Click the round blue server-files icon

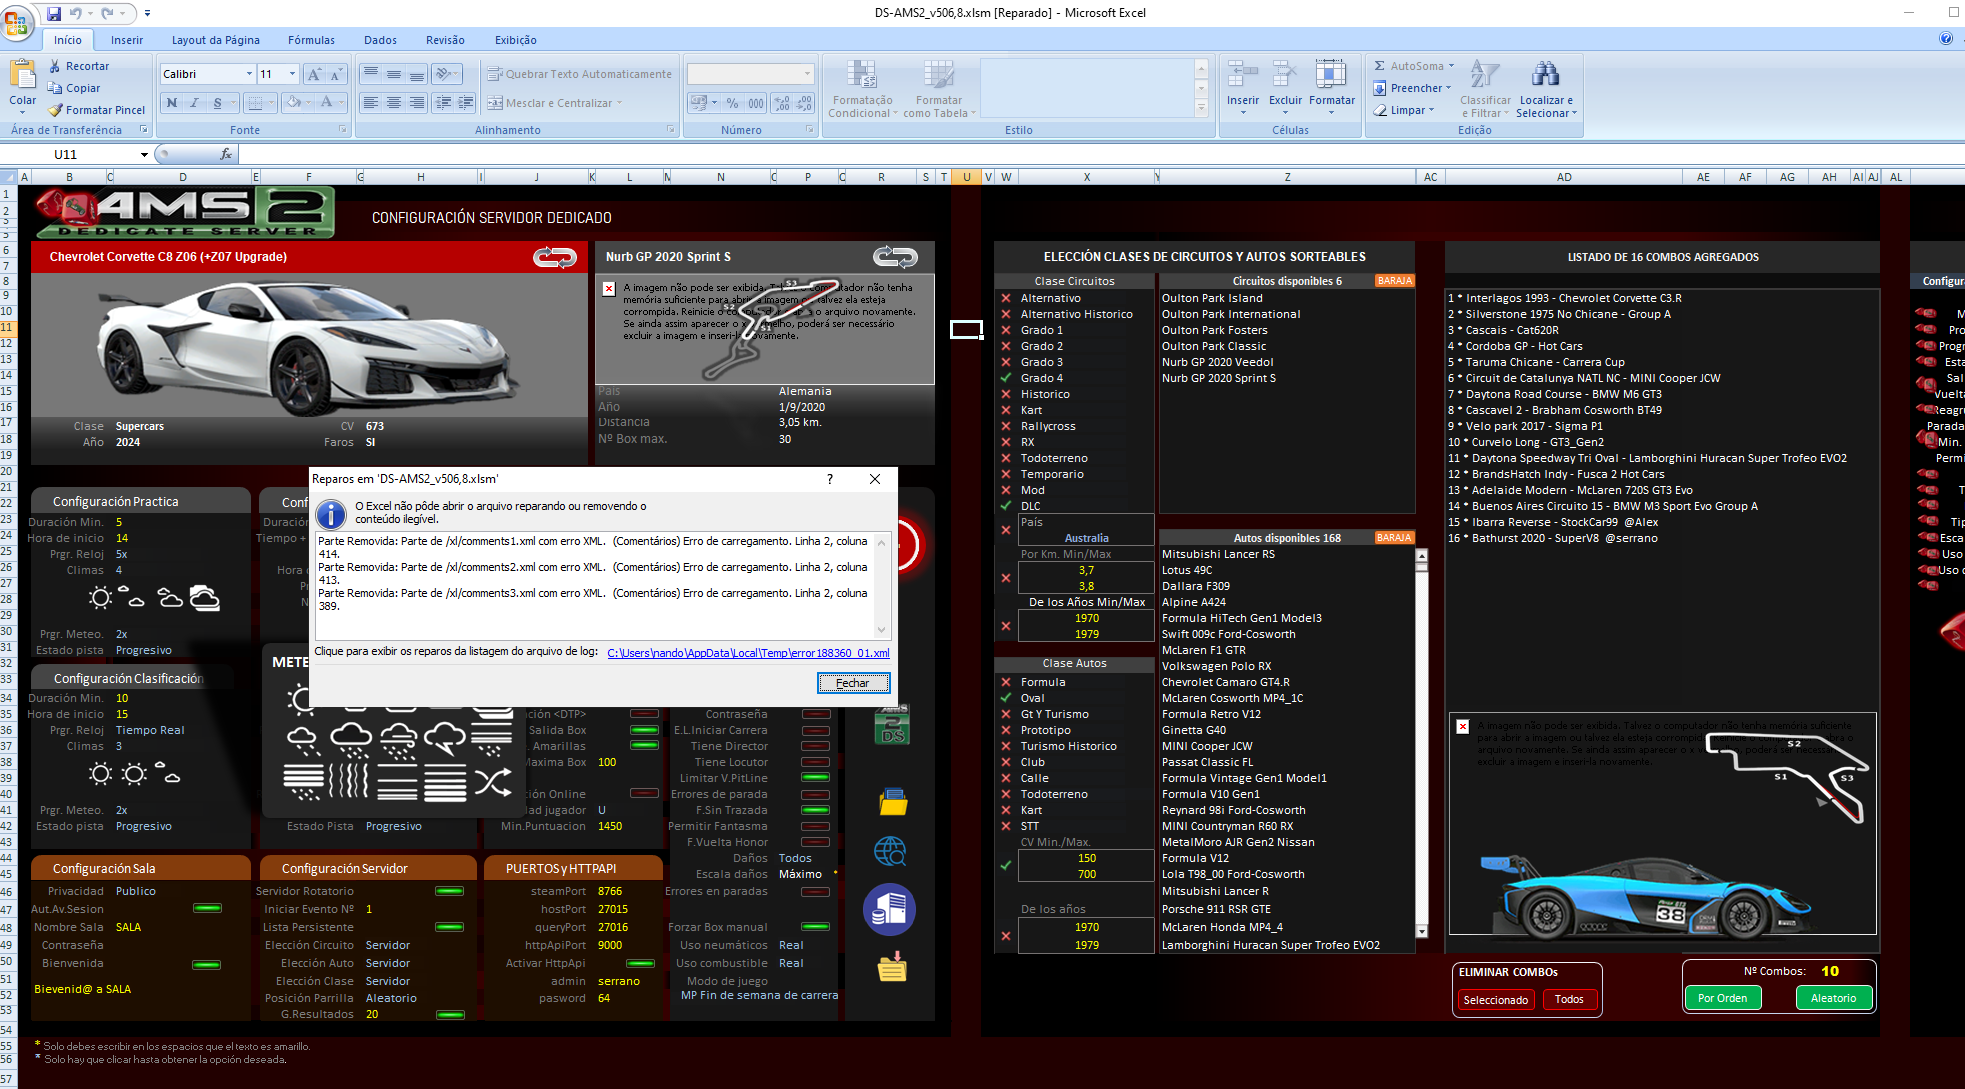(889, 909)
